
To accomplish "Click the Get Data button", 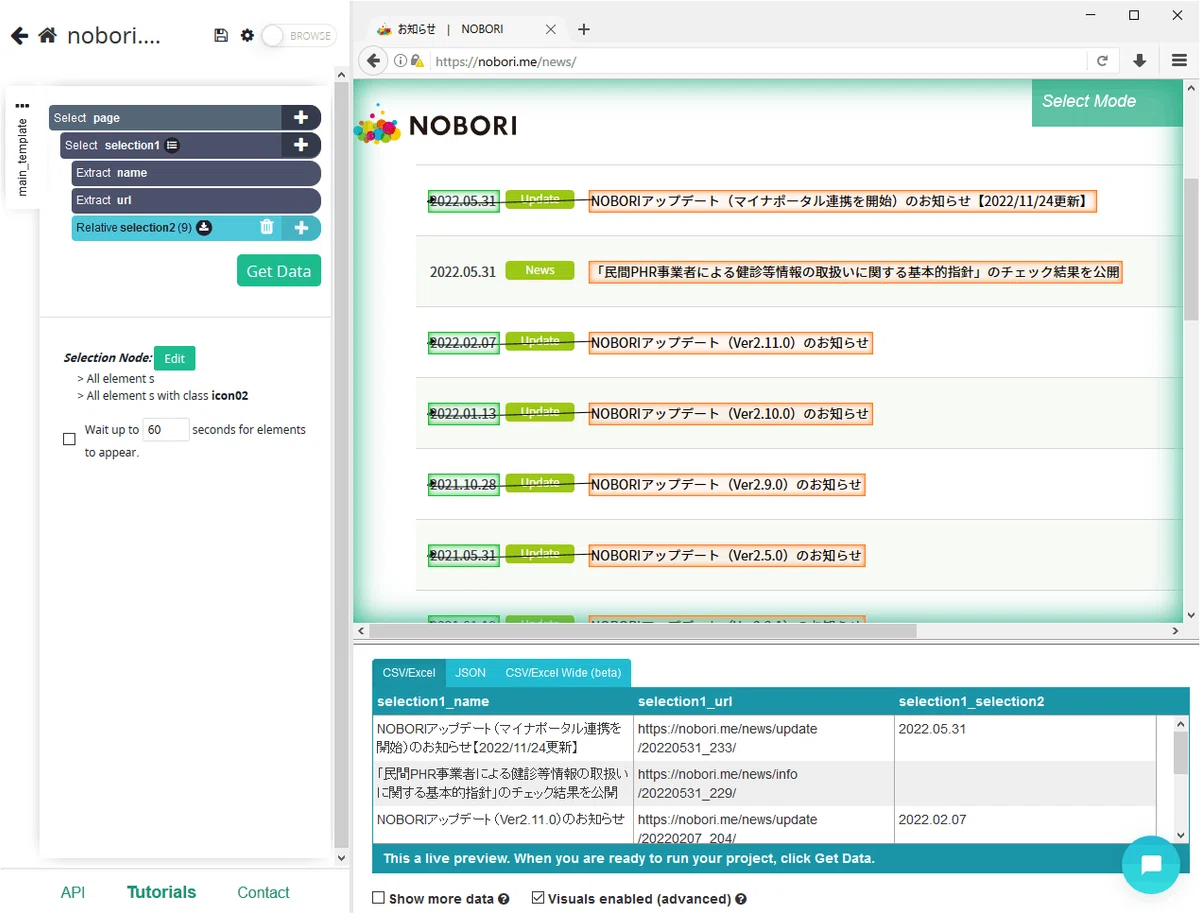I will pyautogui.click(x=279, y=271).
